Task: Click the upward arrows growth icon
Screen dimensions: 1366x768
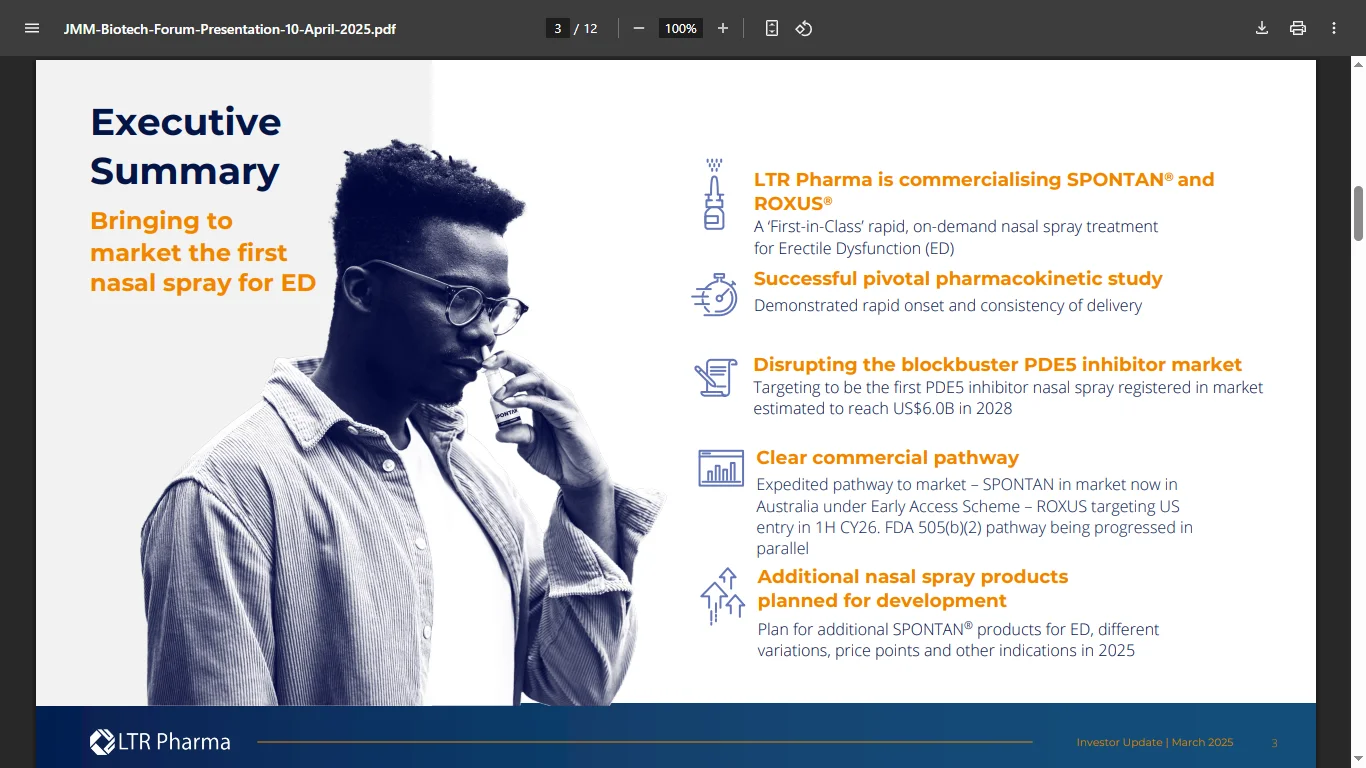Action: (x=723, y=596)
